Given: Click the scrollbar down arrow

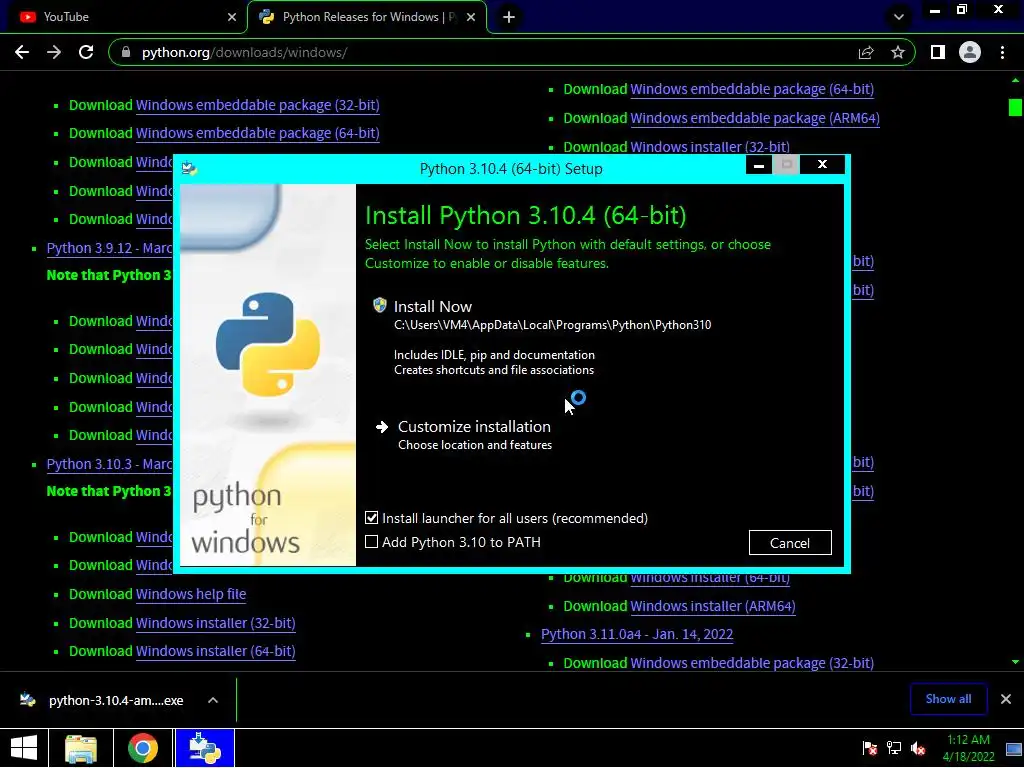Looking at the screenshot, I should coord(1015,662).
